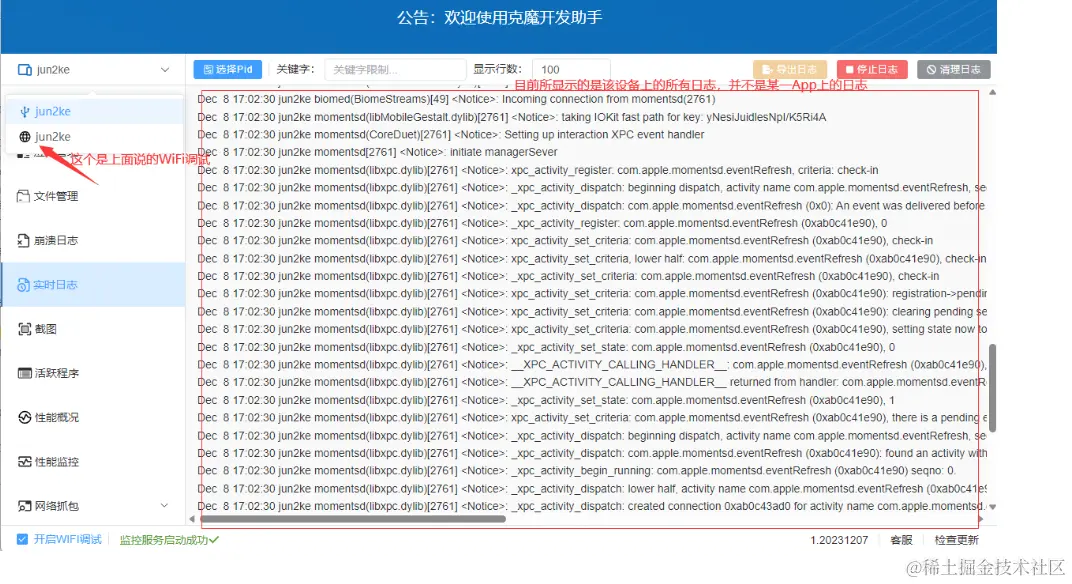
Task: Select the 'criteria: check-in' xpc_activity_register line
Action: click(537, 170)
